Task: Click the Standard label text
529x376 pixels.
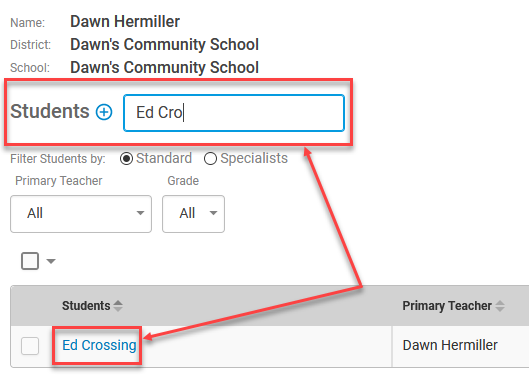Action: pos(164,158)
